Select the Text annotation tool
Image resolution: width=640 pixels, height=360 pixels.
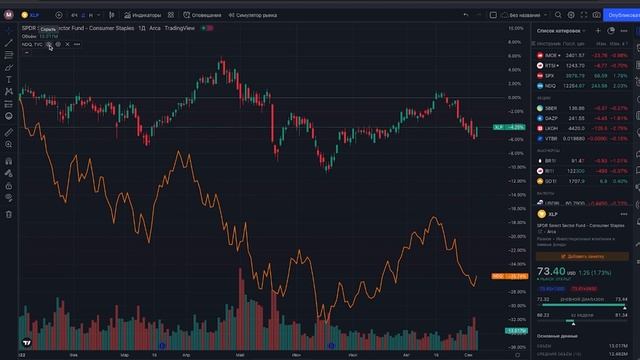(9, 80)
